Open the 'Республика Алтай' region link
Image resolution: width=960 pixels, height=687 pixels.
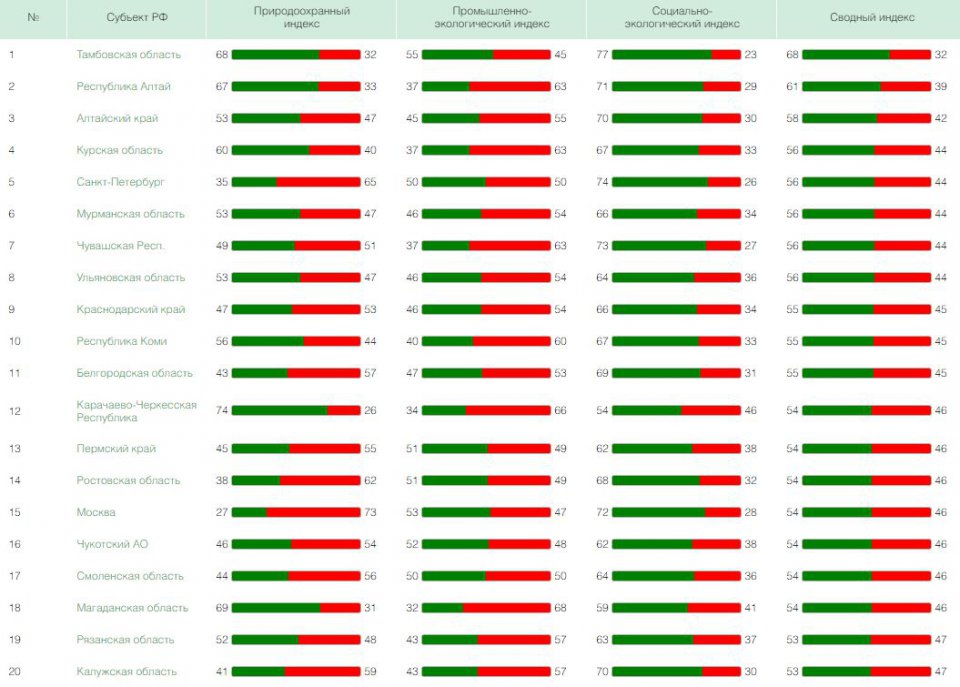(x=123, y=87)
